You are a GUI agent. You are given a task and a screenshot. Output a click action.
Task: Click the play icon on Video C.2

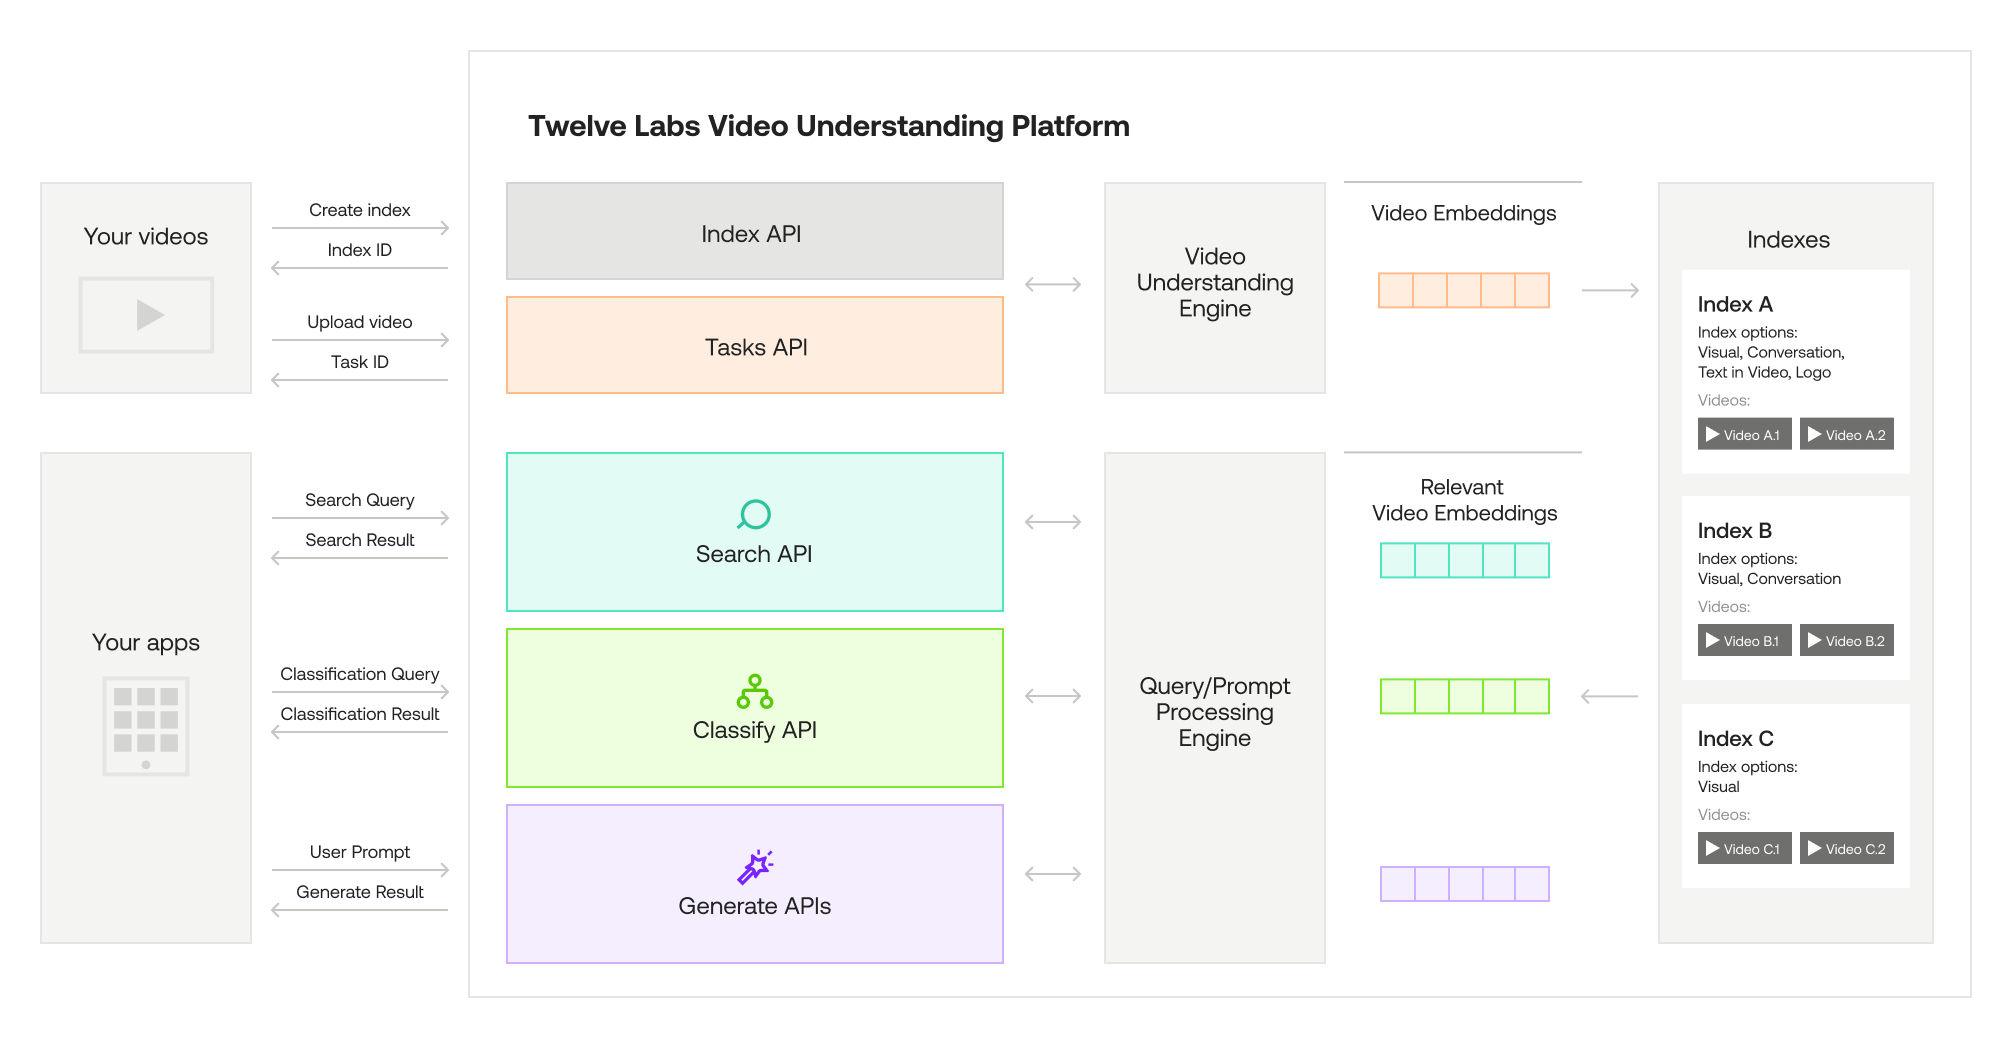(1815, 849)
